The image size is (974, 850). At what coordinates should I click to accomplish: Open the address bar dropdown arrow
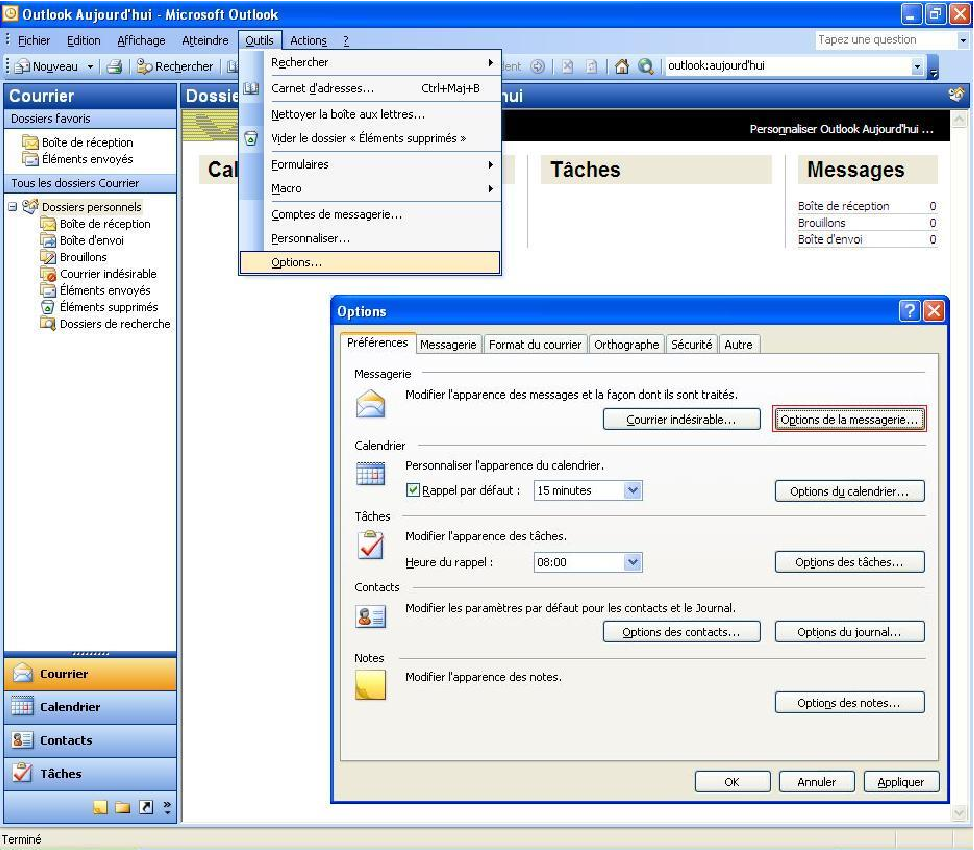(917, 66)
